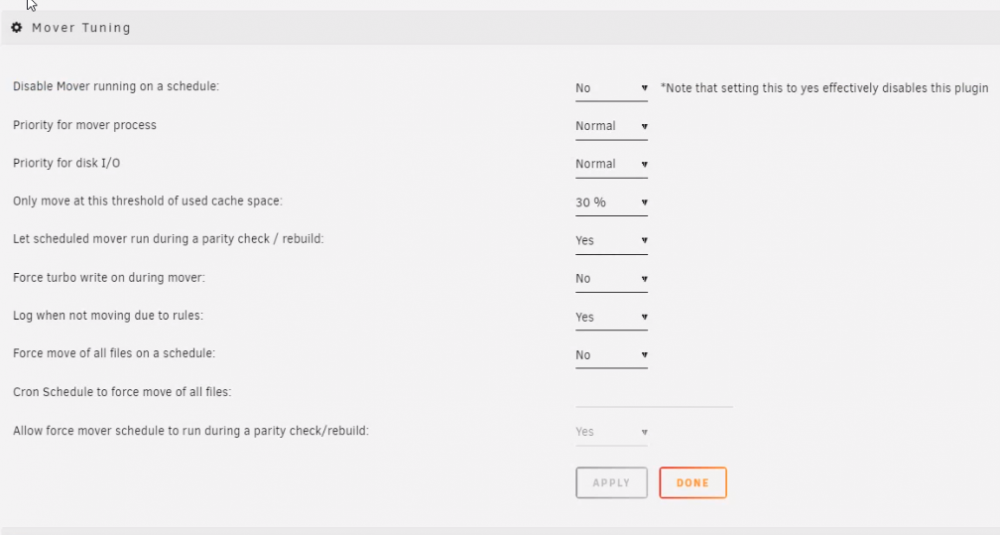Click the 'Disable Mover running on a schedule:' label

115,86
